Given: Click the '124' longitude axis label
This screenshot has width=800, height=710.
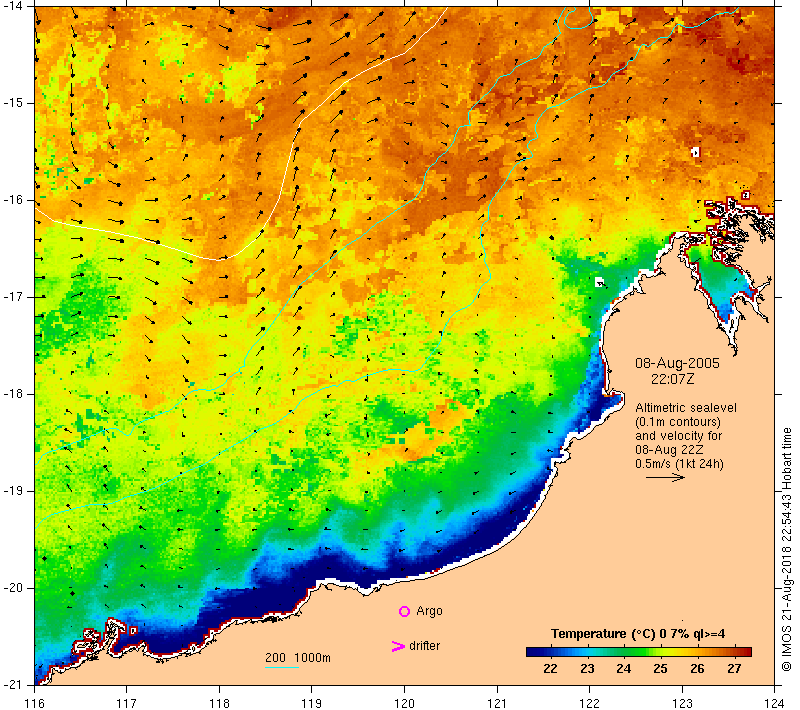Looking at the screenshot, I should [x=774, y=703].
